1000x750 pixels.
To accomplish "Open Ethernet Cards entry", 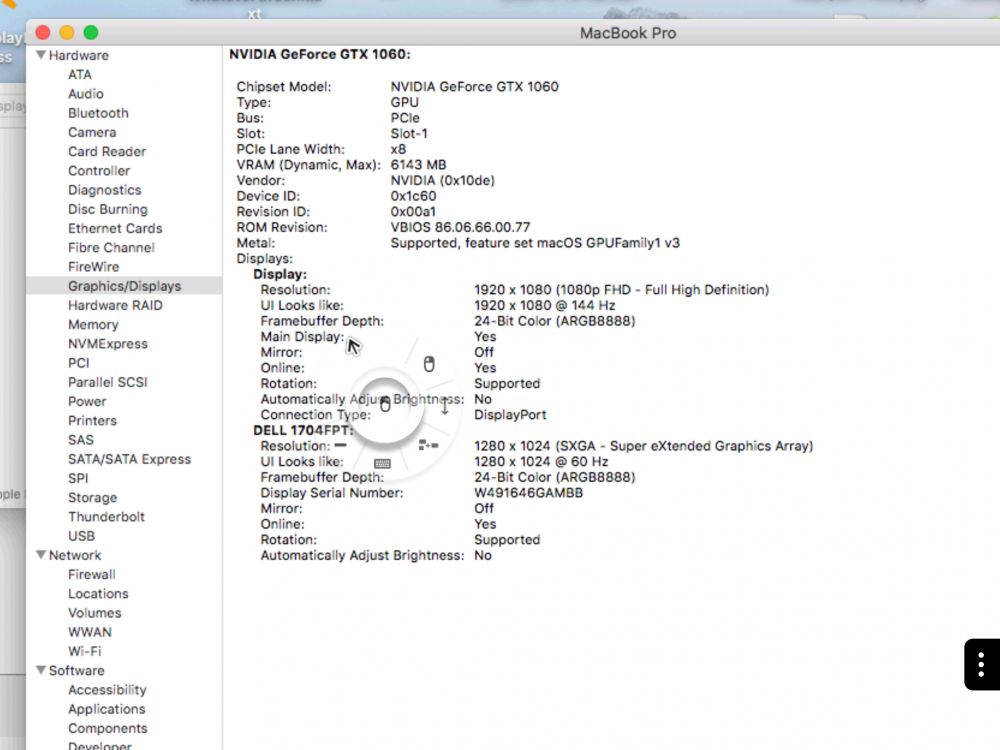I will (x=115, y=228).
